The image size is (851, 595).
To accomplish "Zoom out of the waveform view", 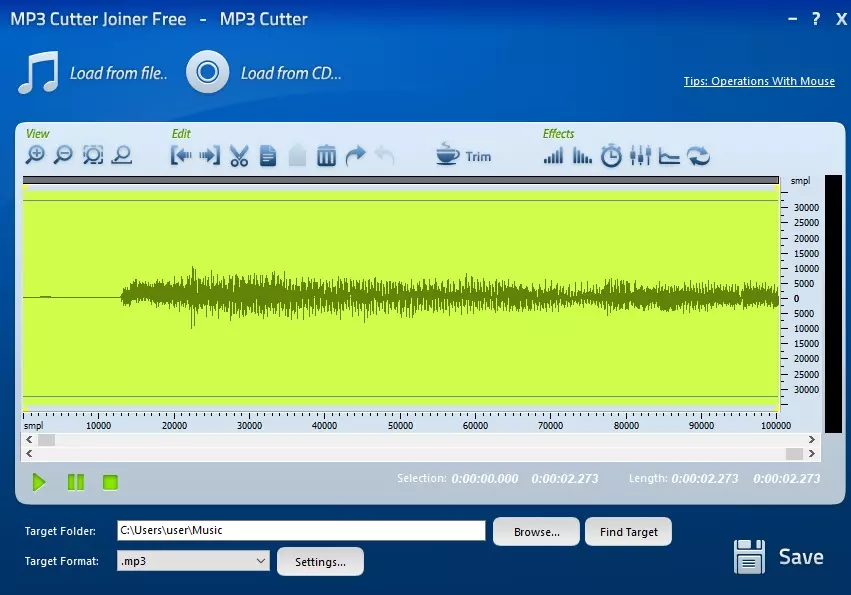I will pos(63,155).
